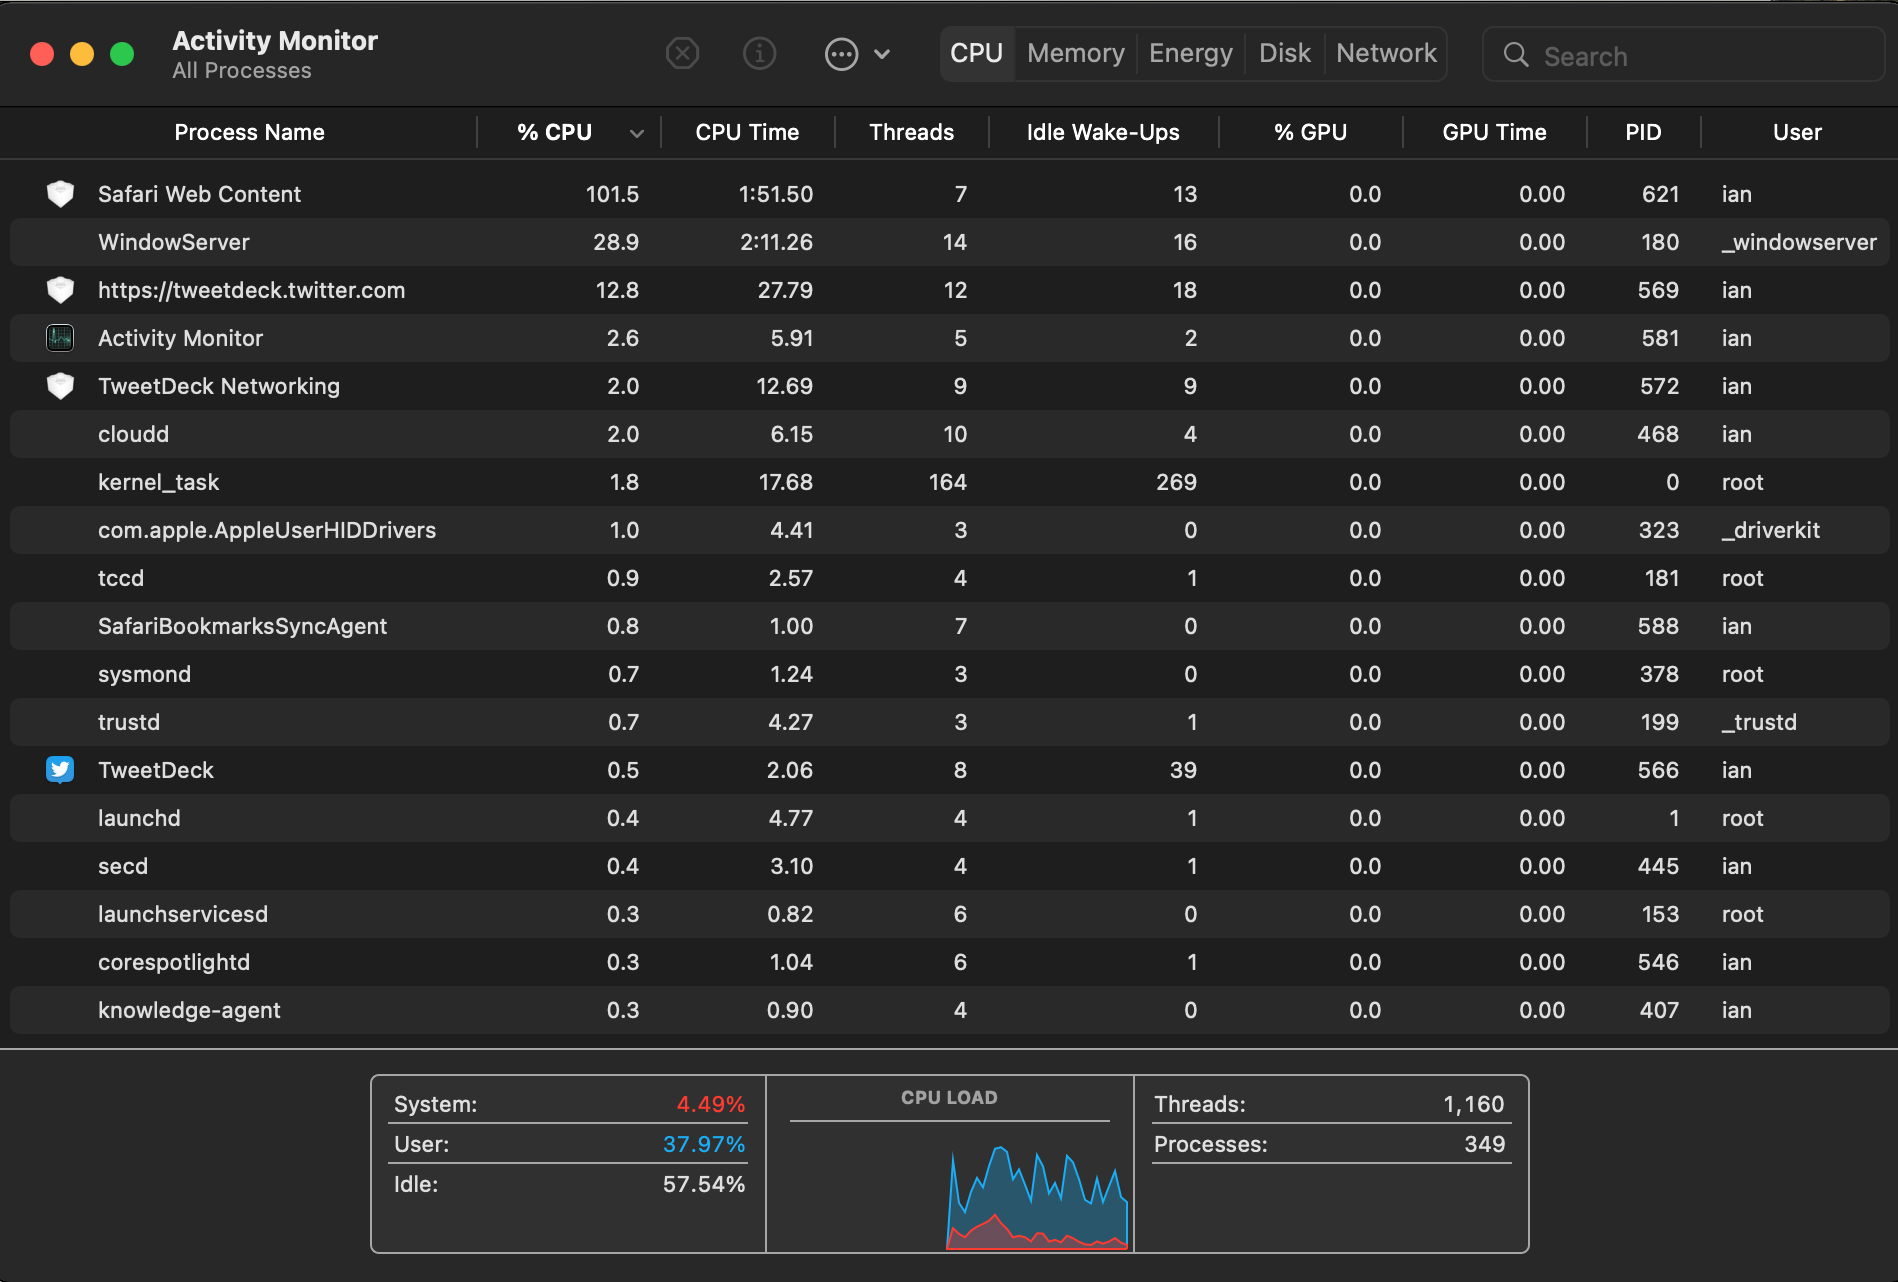The image size is (1898, 1282).
Task: Click the tweetdeck.twitter.com shield icon
Action: click(60, 290)
